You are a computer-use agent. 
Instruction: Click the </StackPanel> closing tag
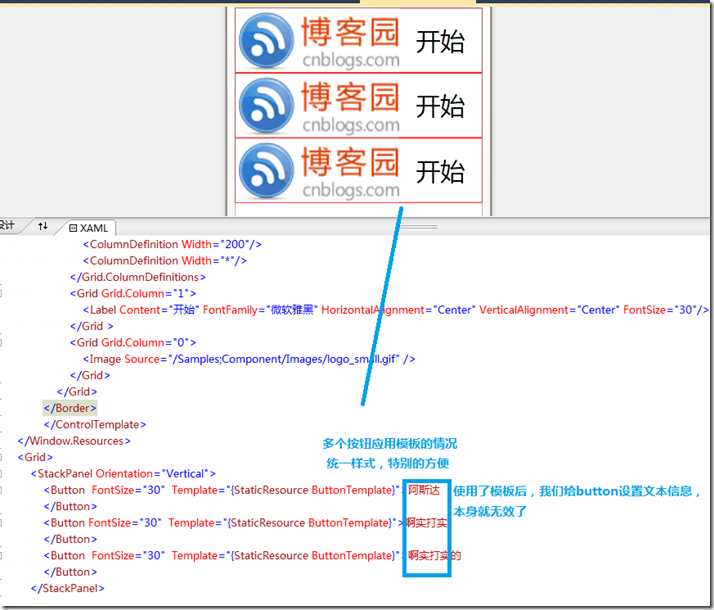pos(67,589)
